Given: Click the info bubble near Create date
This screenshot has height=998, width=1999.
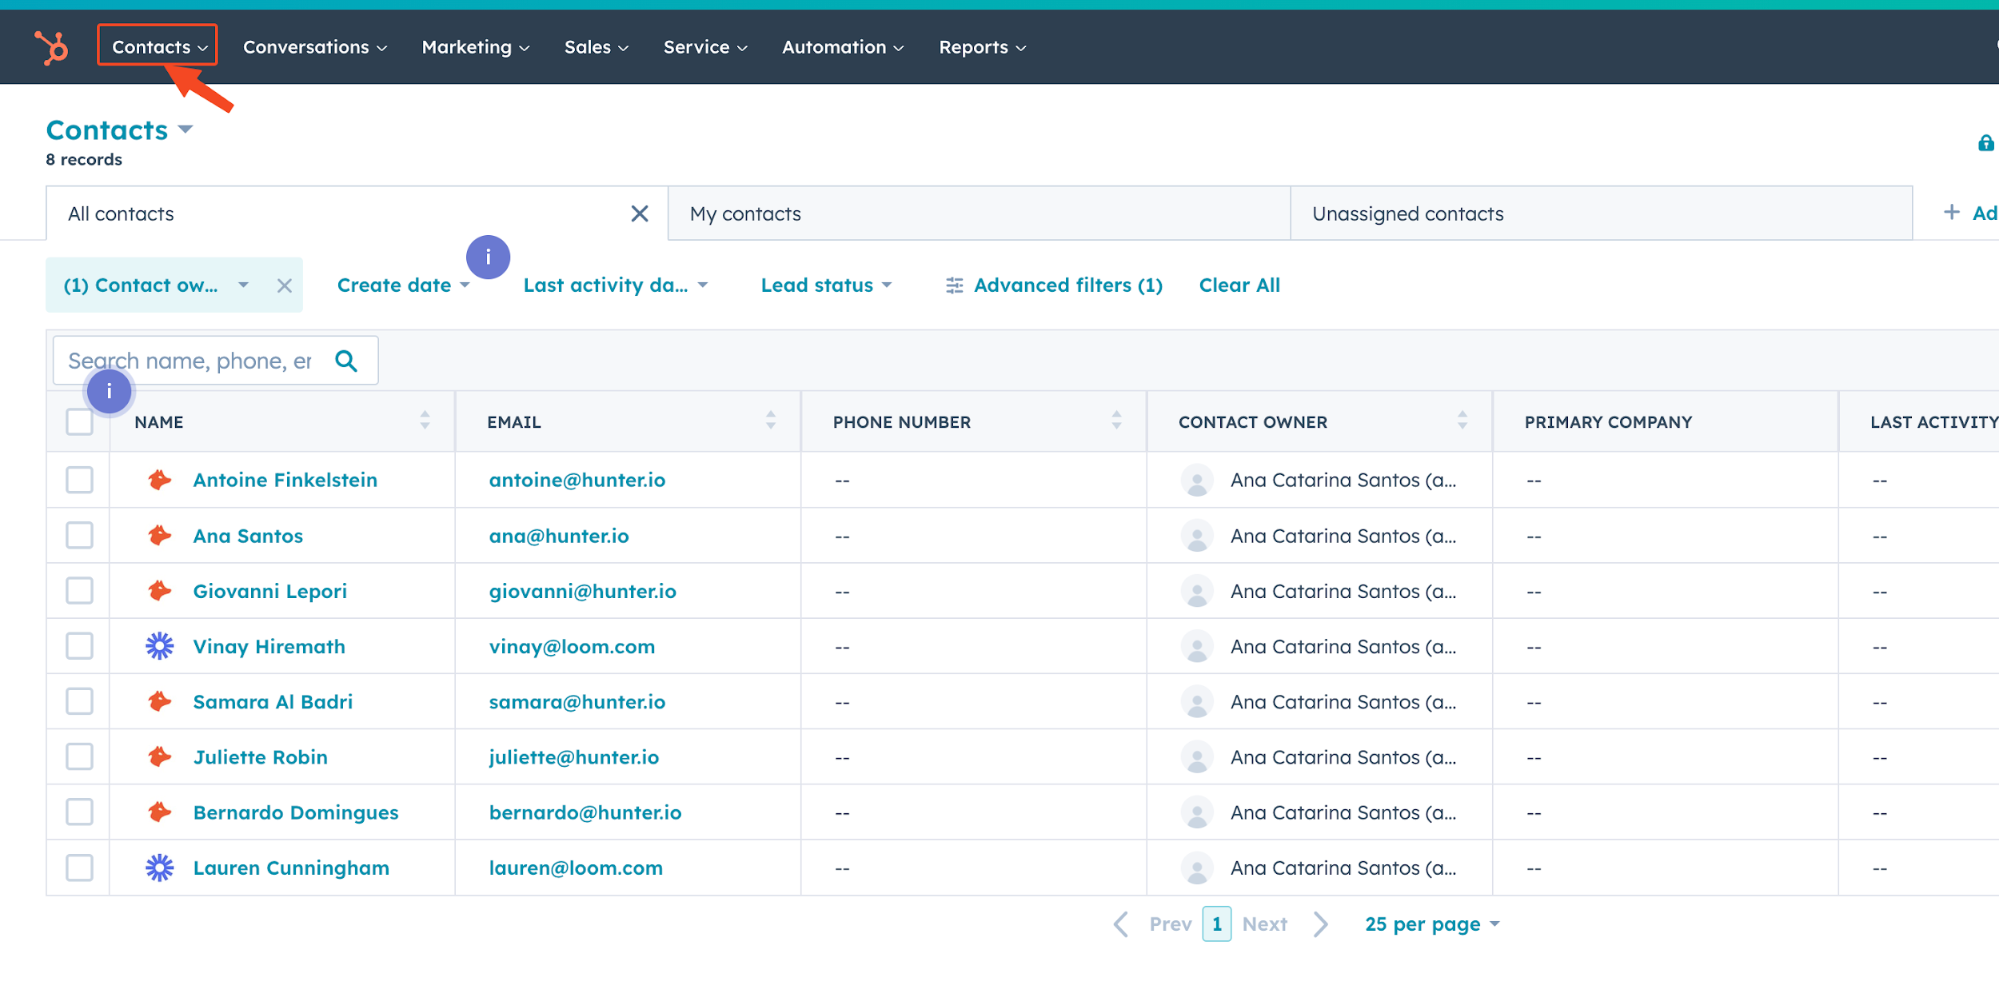Looking at the screenshot, I should [x=488, y=257].
